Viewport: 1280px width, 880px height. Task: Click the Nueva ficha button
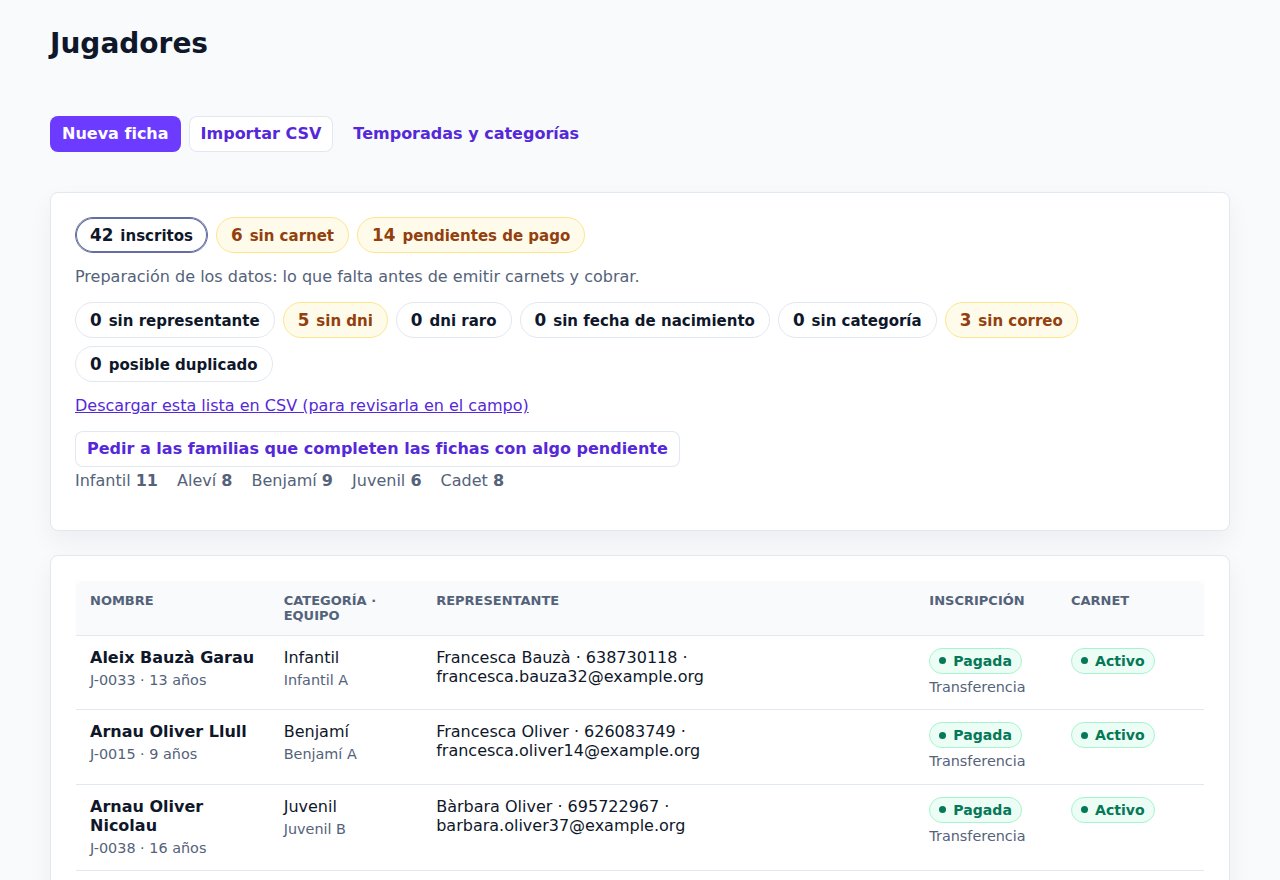(x=115, y=134)
